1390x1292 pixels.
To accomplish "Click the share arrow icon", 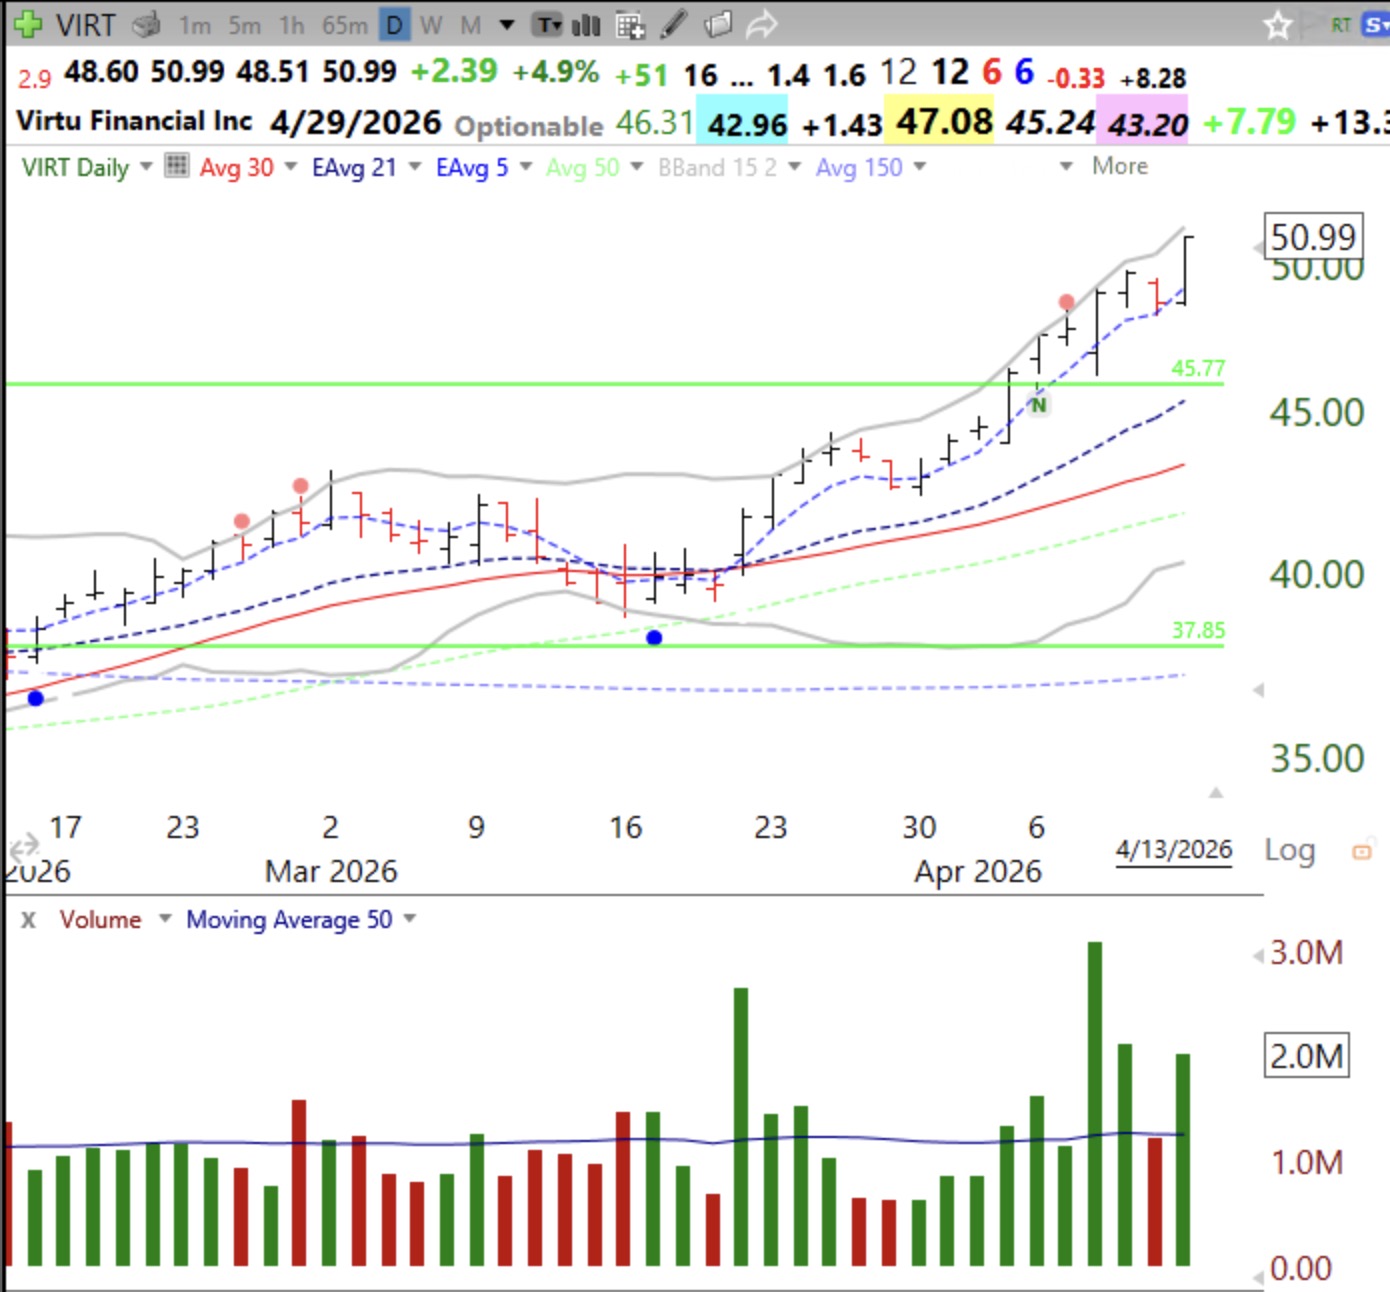I will (761, 24).
